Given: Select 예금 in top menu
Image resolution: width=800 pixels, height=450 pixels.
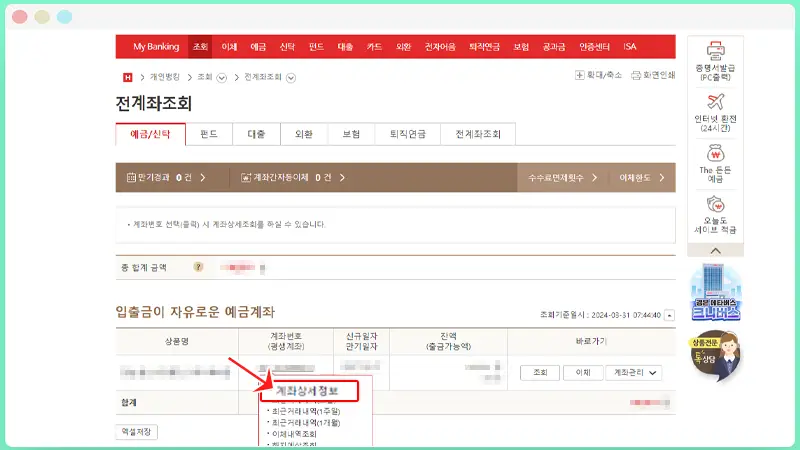Looking at the screenshot, I should point(258,46).
